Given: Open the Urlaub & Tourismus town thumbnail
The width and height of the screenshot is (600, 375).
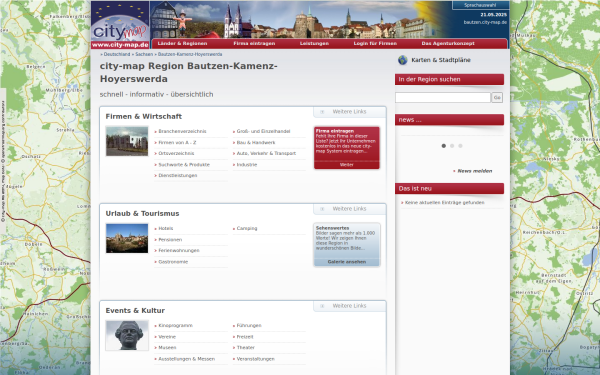Looking at the screenshot, I should [127, 238].
